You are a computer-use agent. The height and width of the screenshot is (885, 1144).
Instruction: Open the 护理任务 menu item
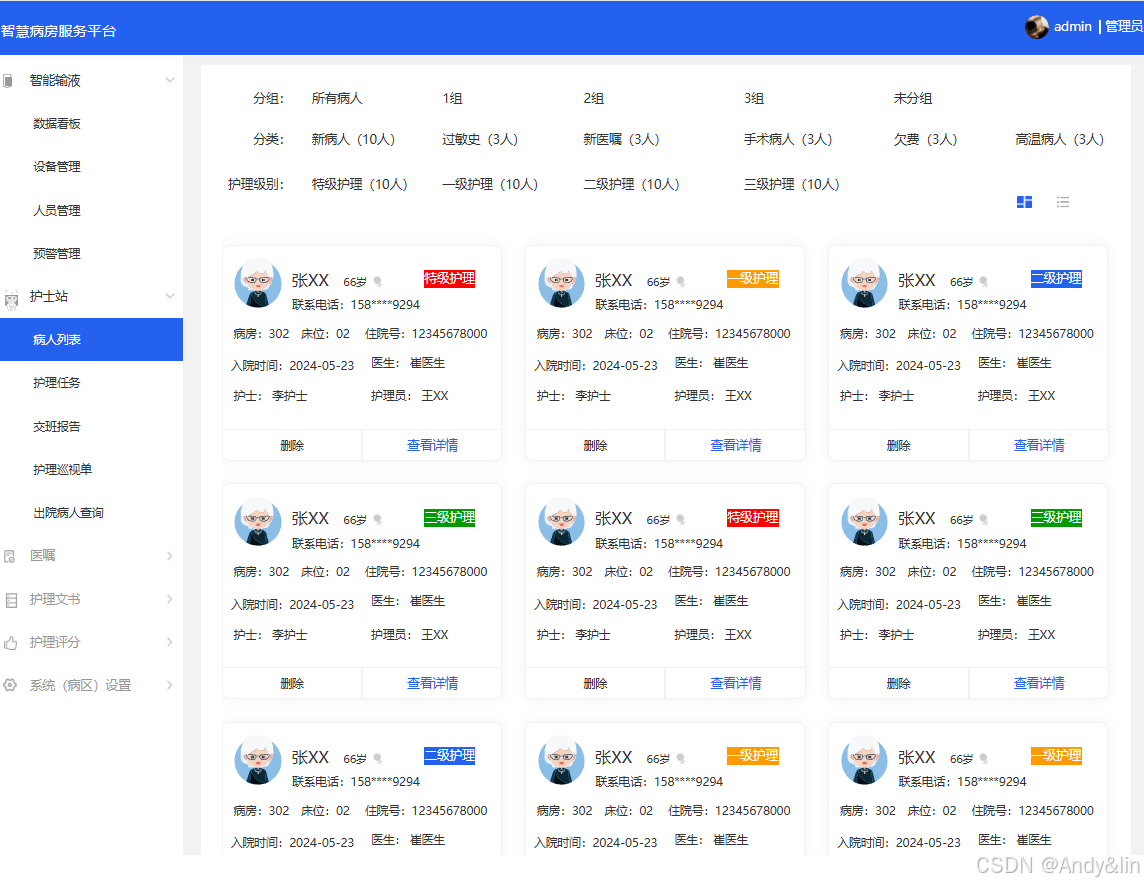tap(57, 382)
